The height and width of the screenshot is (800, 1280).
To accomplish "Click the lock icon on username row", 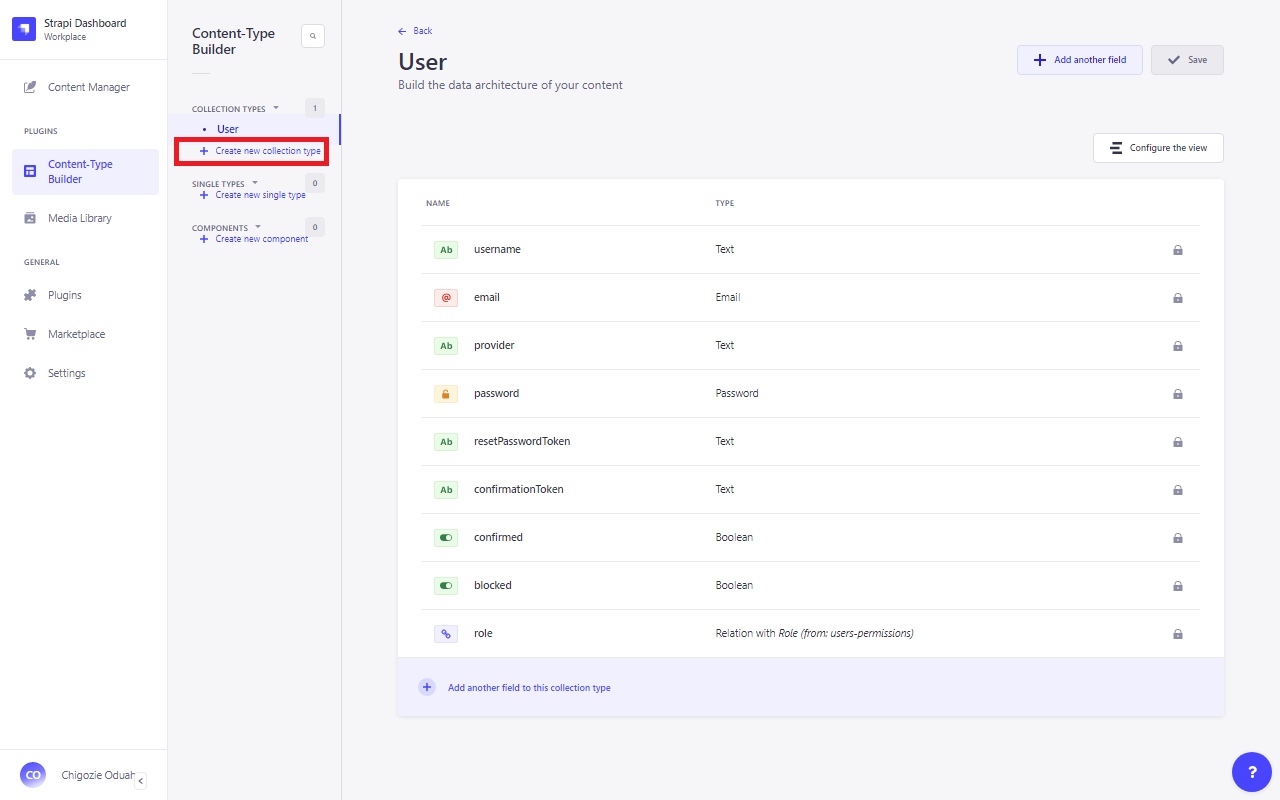I will 1177,250.
